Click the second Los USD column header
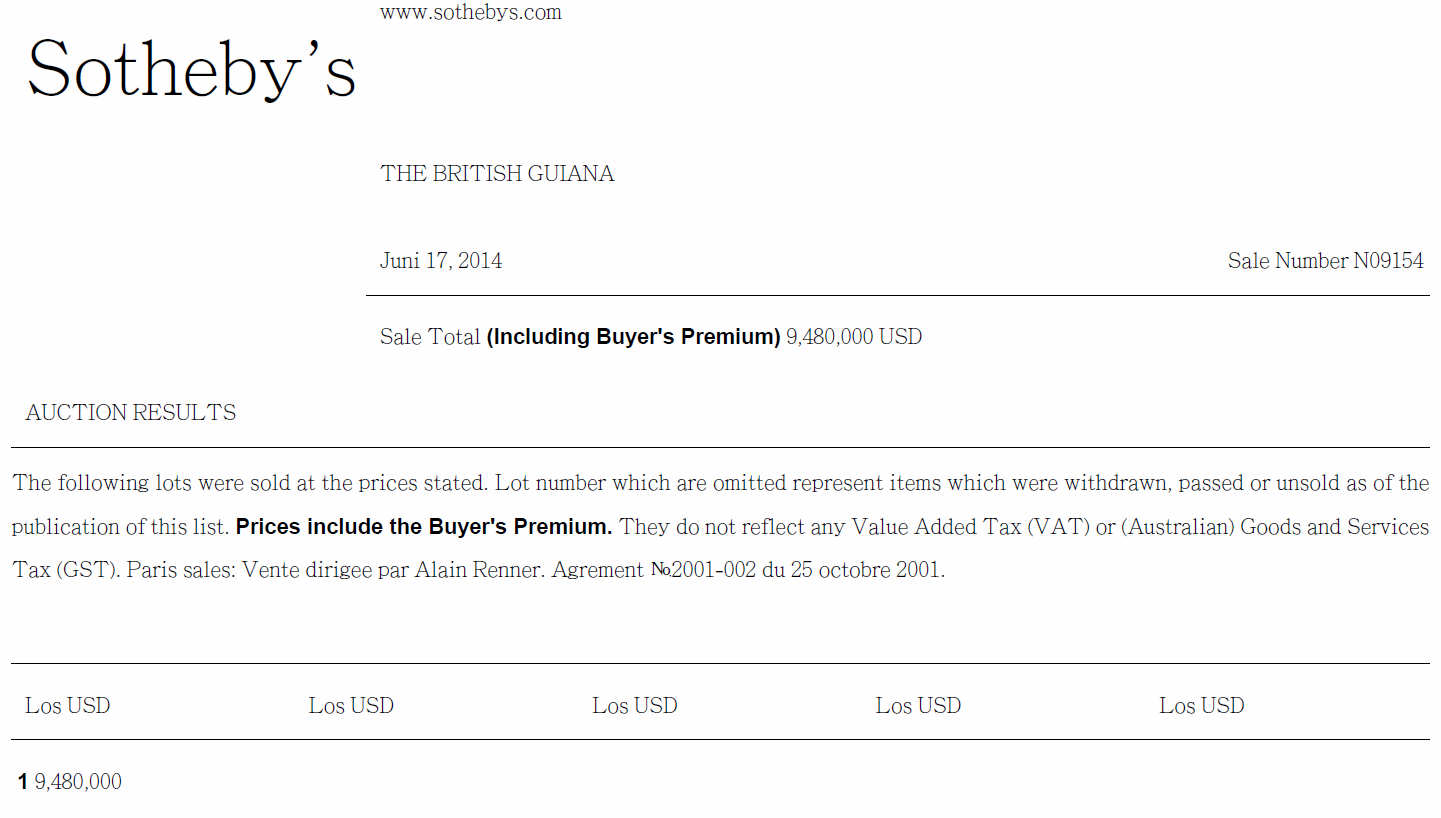Screen dimensions: 1441x818 351,706
